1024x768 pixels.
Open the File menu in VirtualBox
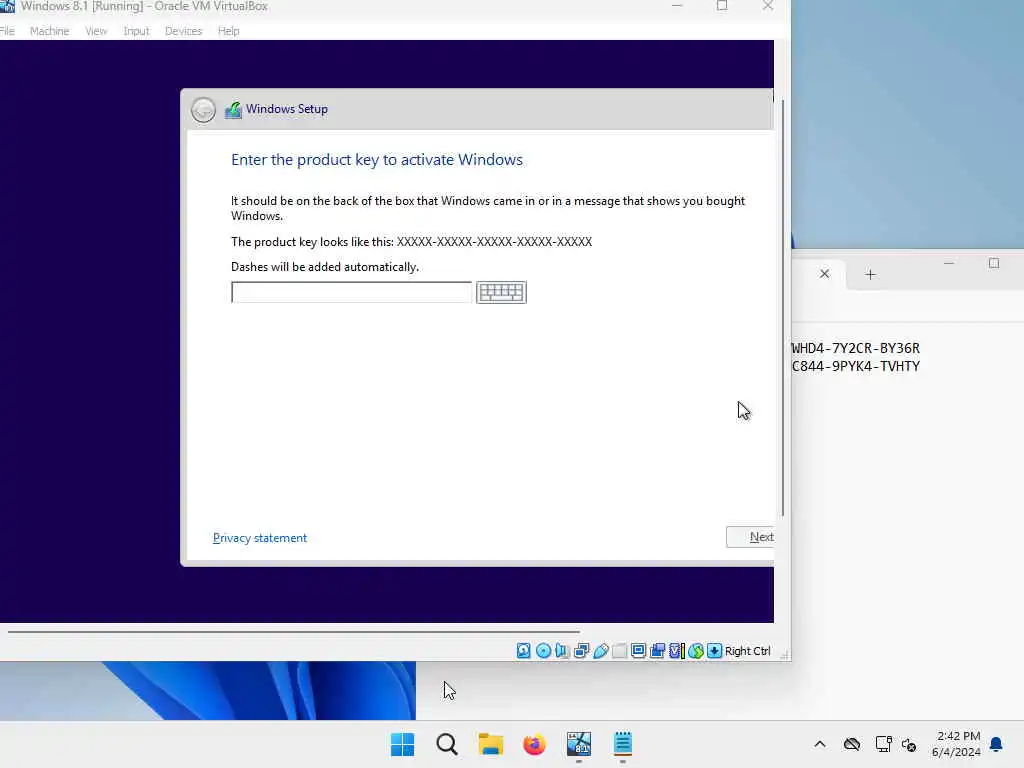7,31
